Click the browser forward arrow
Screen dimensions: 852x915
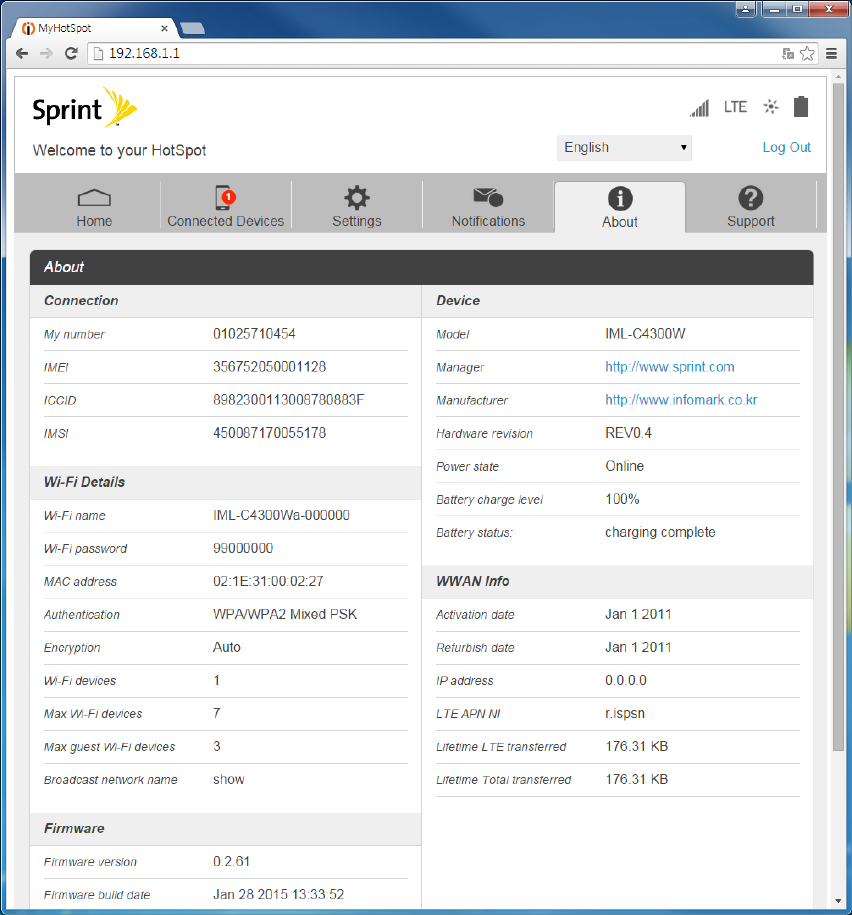46,54
